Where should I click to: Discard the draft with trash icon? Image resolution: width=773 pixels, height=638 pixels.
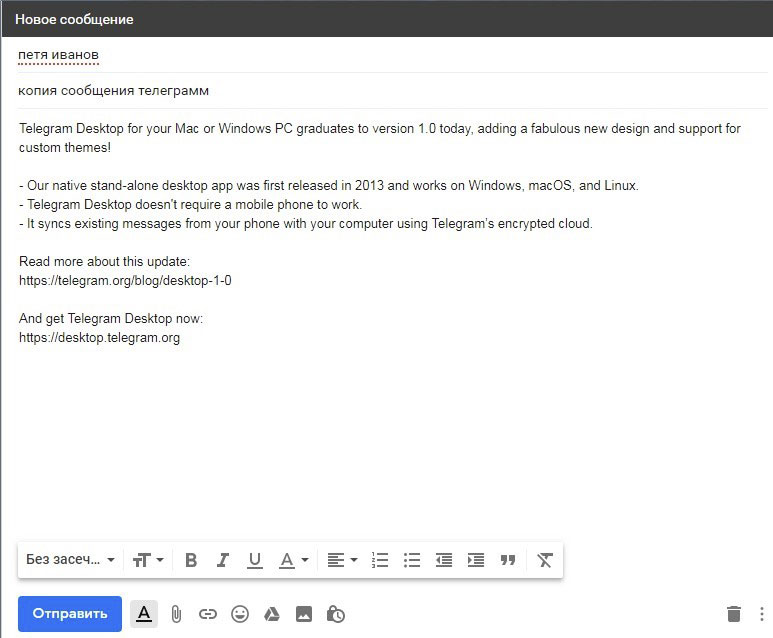pyautogui.click(x=734, y=614)
